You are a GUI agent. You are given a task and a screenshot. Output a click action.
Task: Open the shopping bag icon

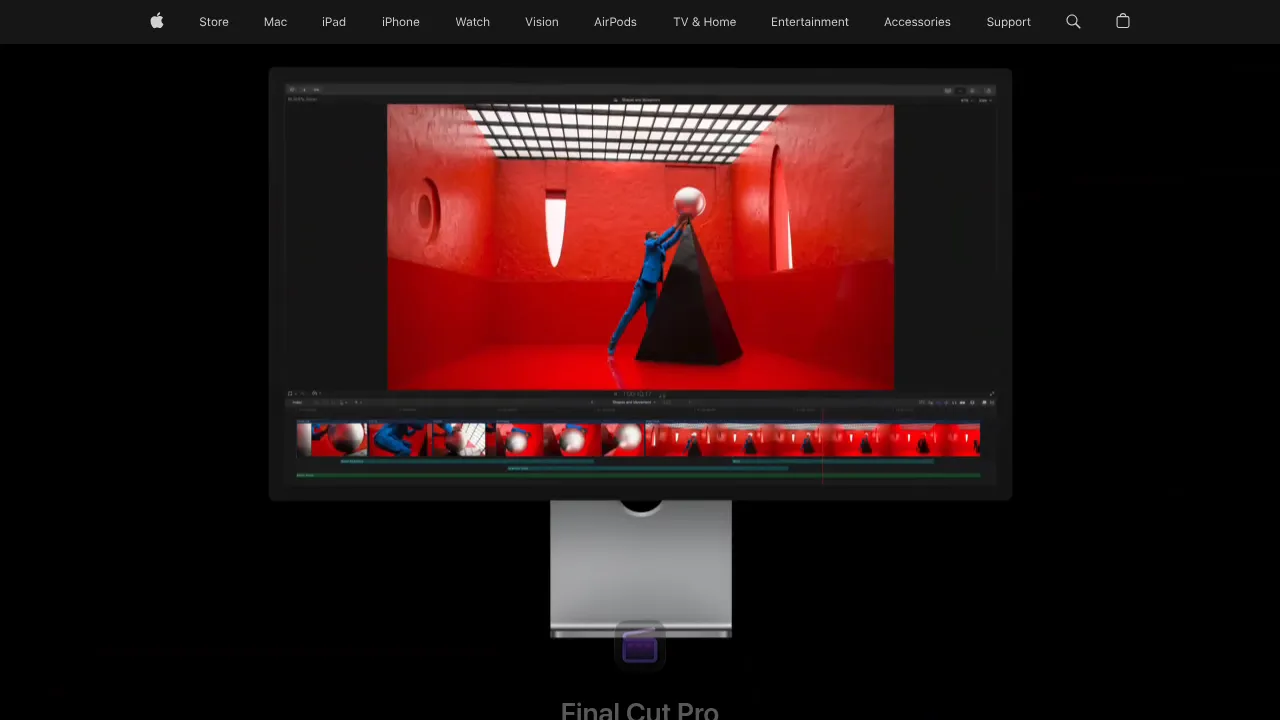click(x=1123, y=21)
